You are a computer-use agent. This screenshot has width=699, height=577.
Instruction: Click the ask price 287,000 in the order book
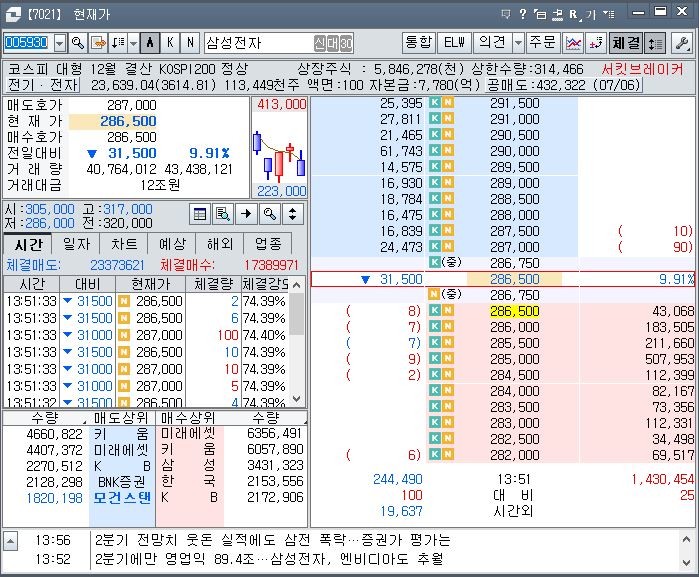(514, 247)
